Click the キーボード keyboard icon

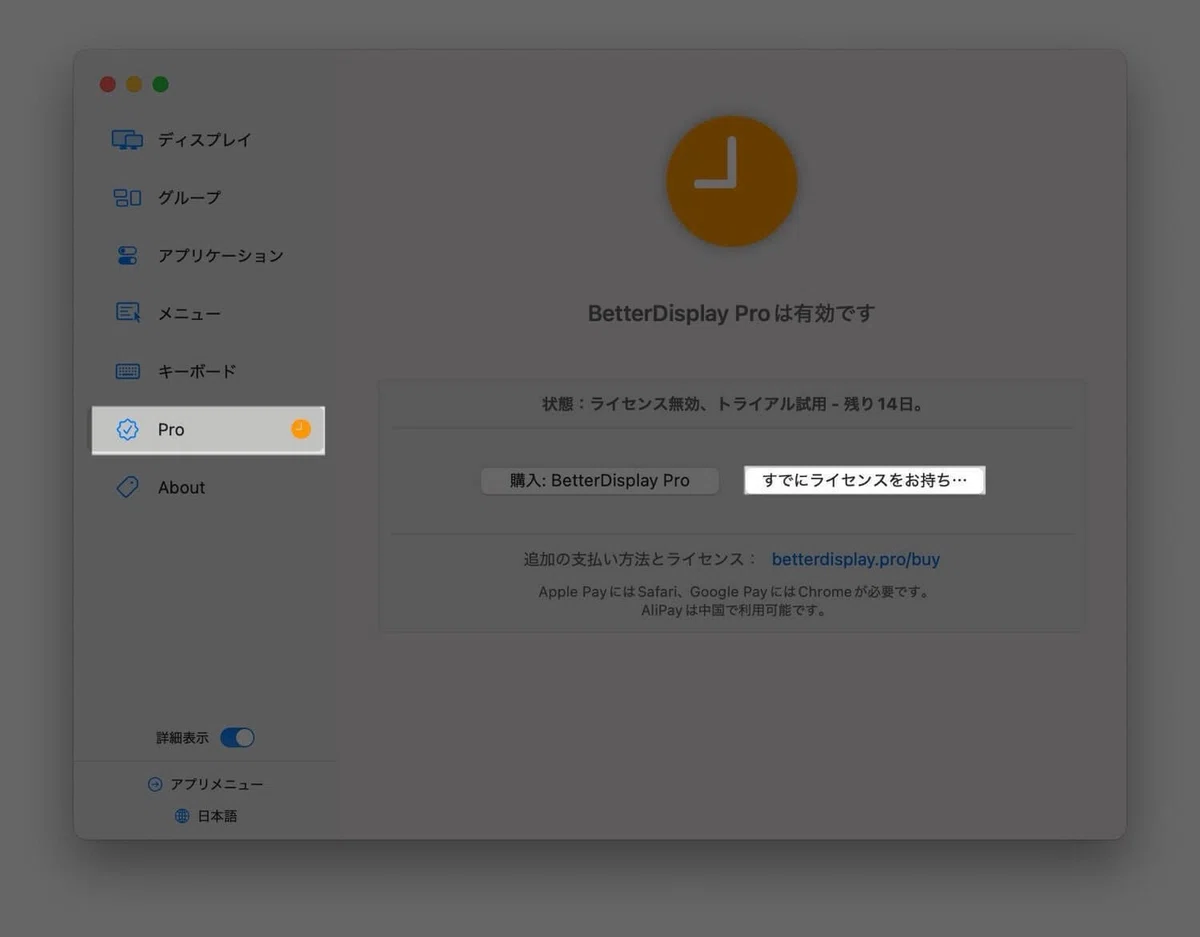(128, 371)
